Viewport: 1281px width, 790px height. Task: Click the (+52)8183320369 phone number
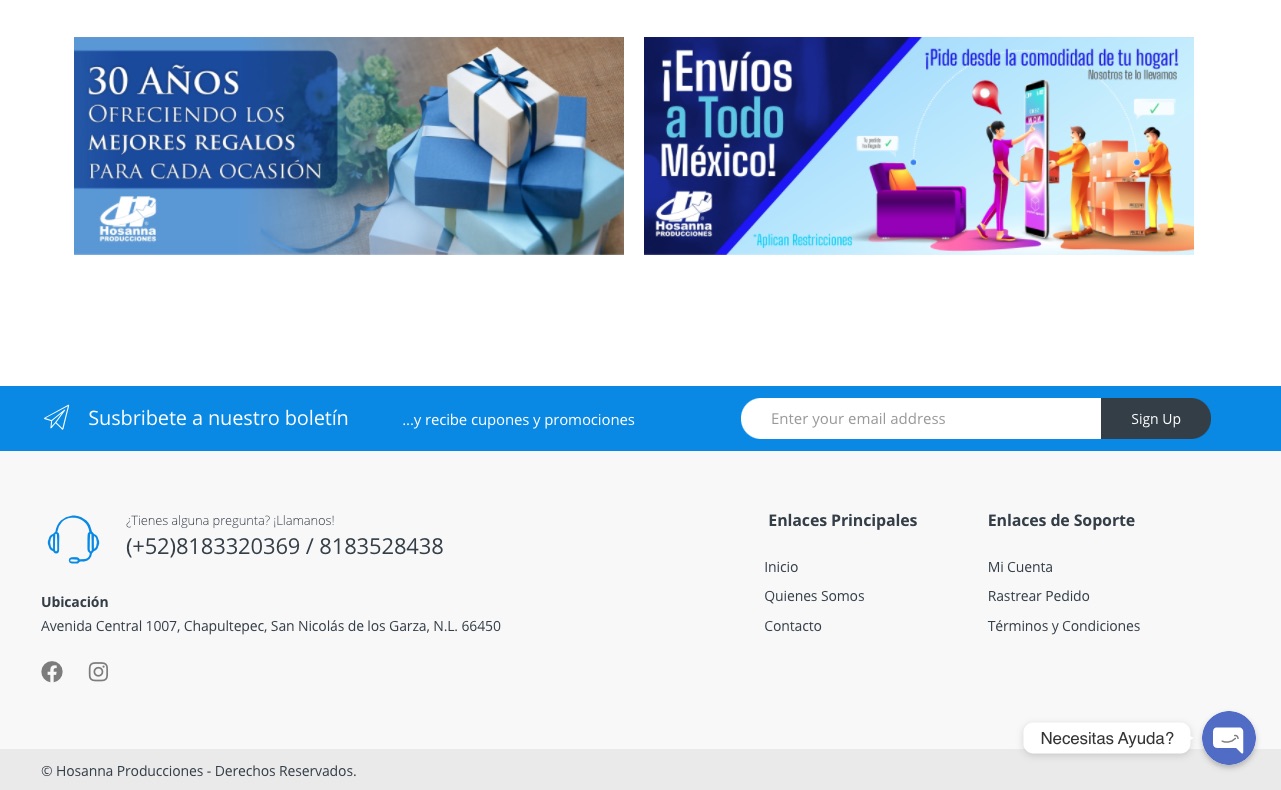tap(213, 546)
